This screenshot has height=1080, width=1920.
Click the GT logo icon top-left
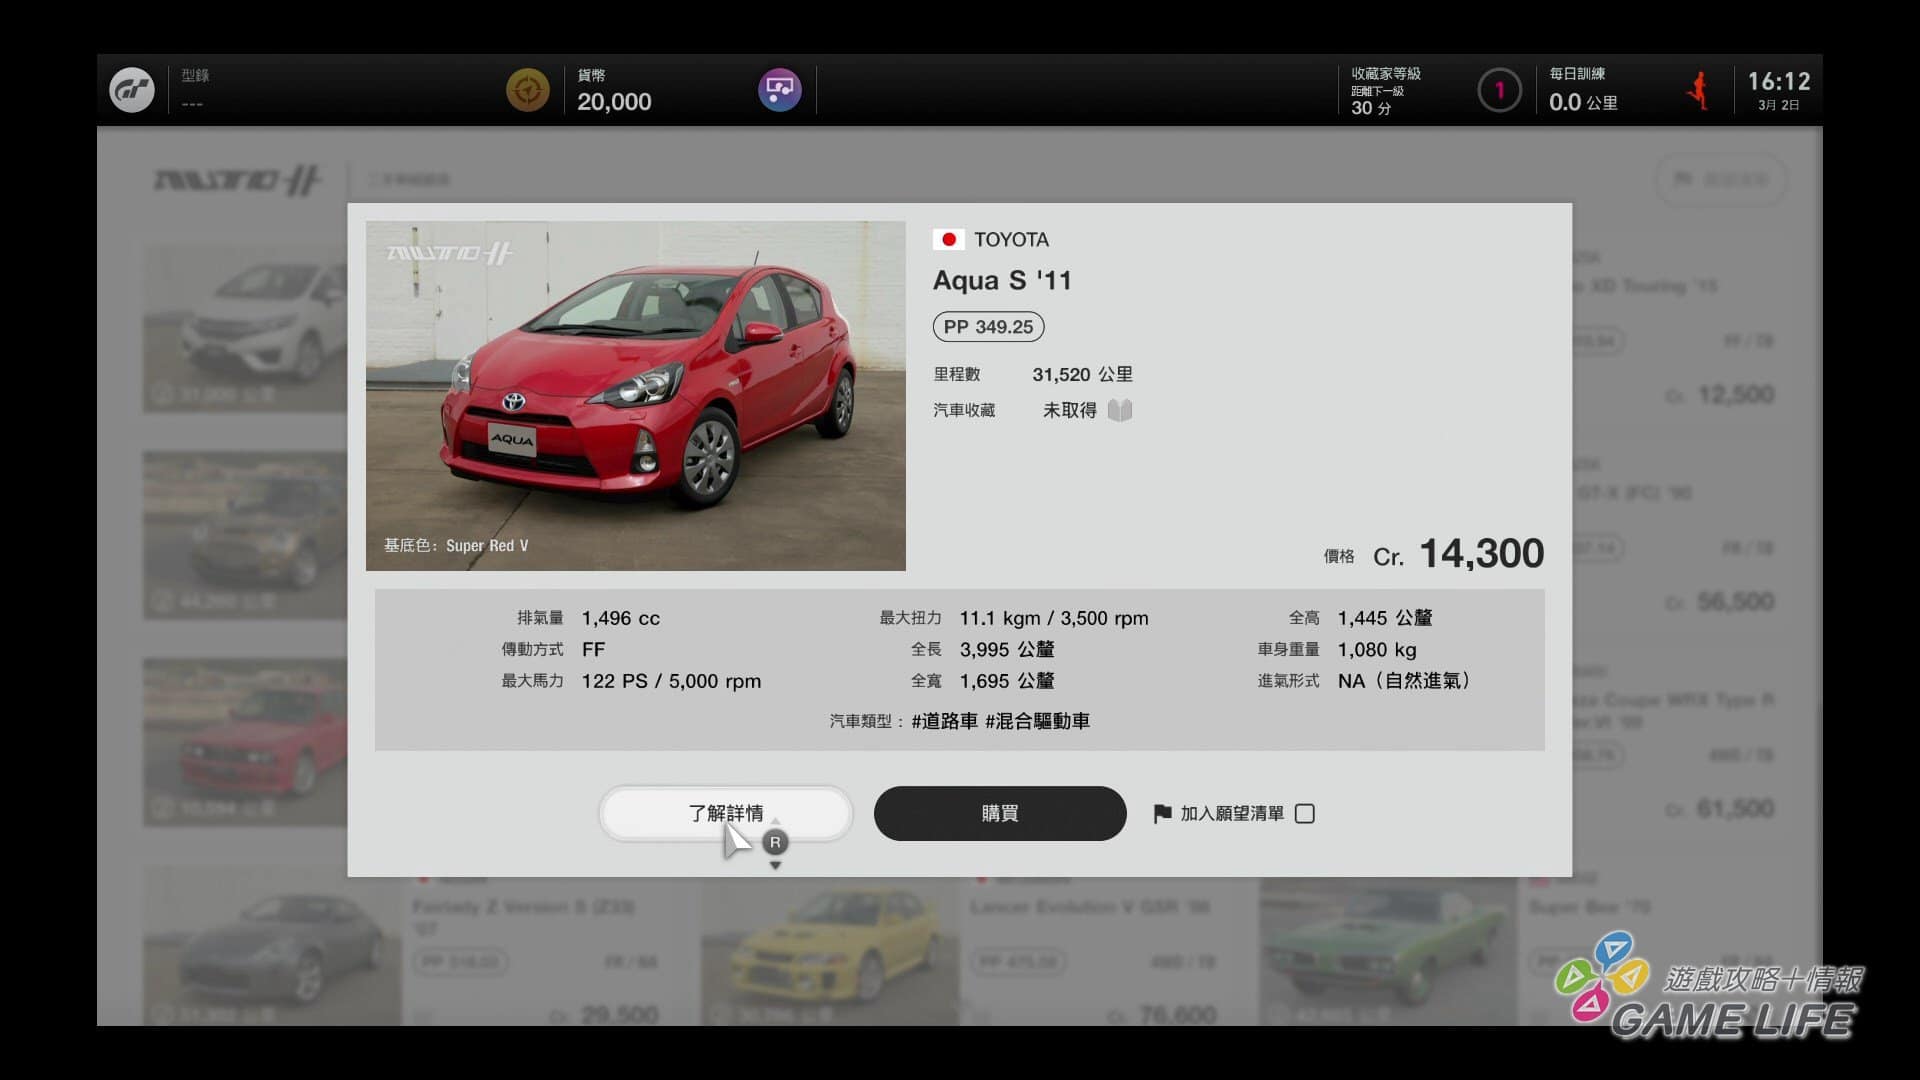coord(132,91)
